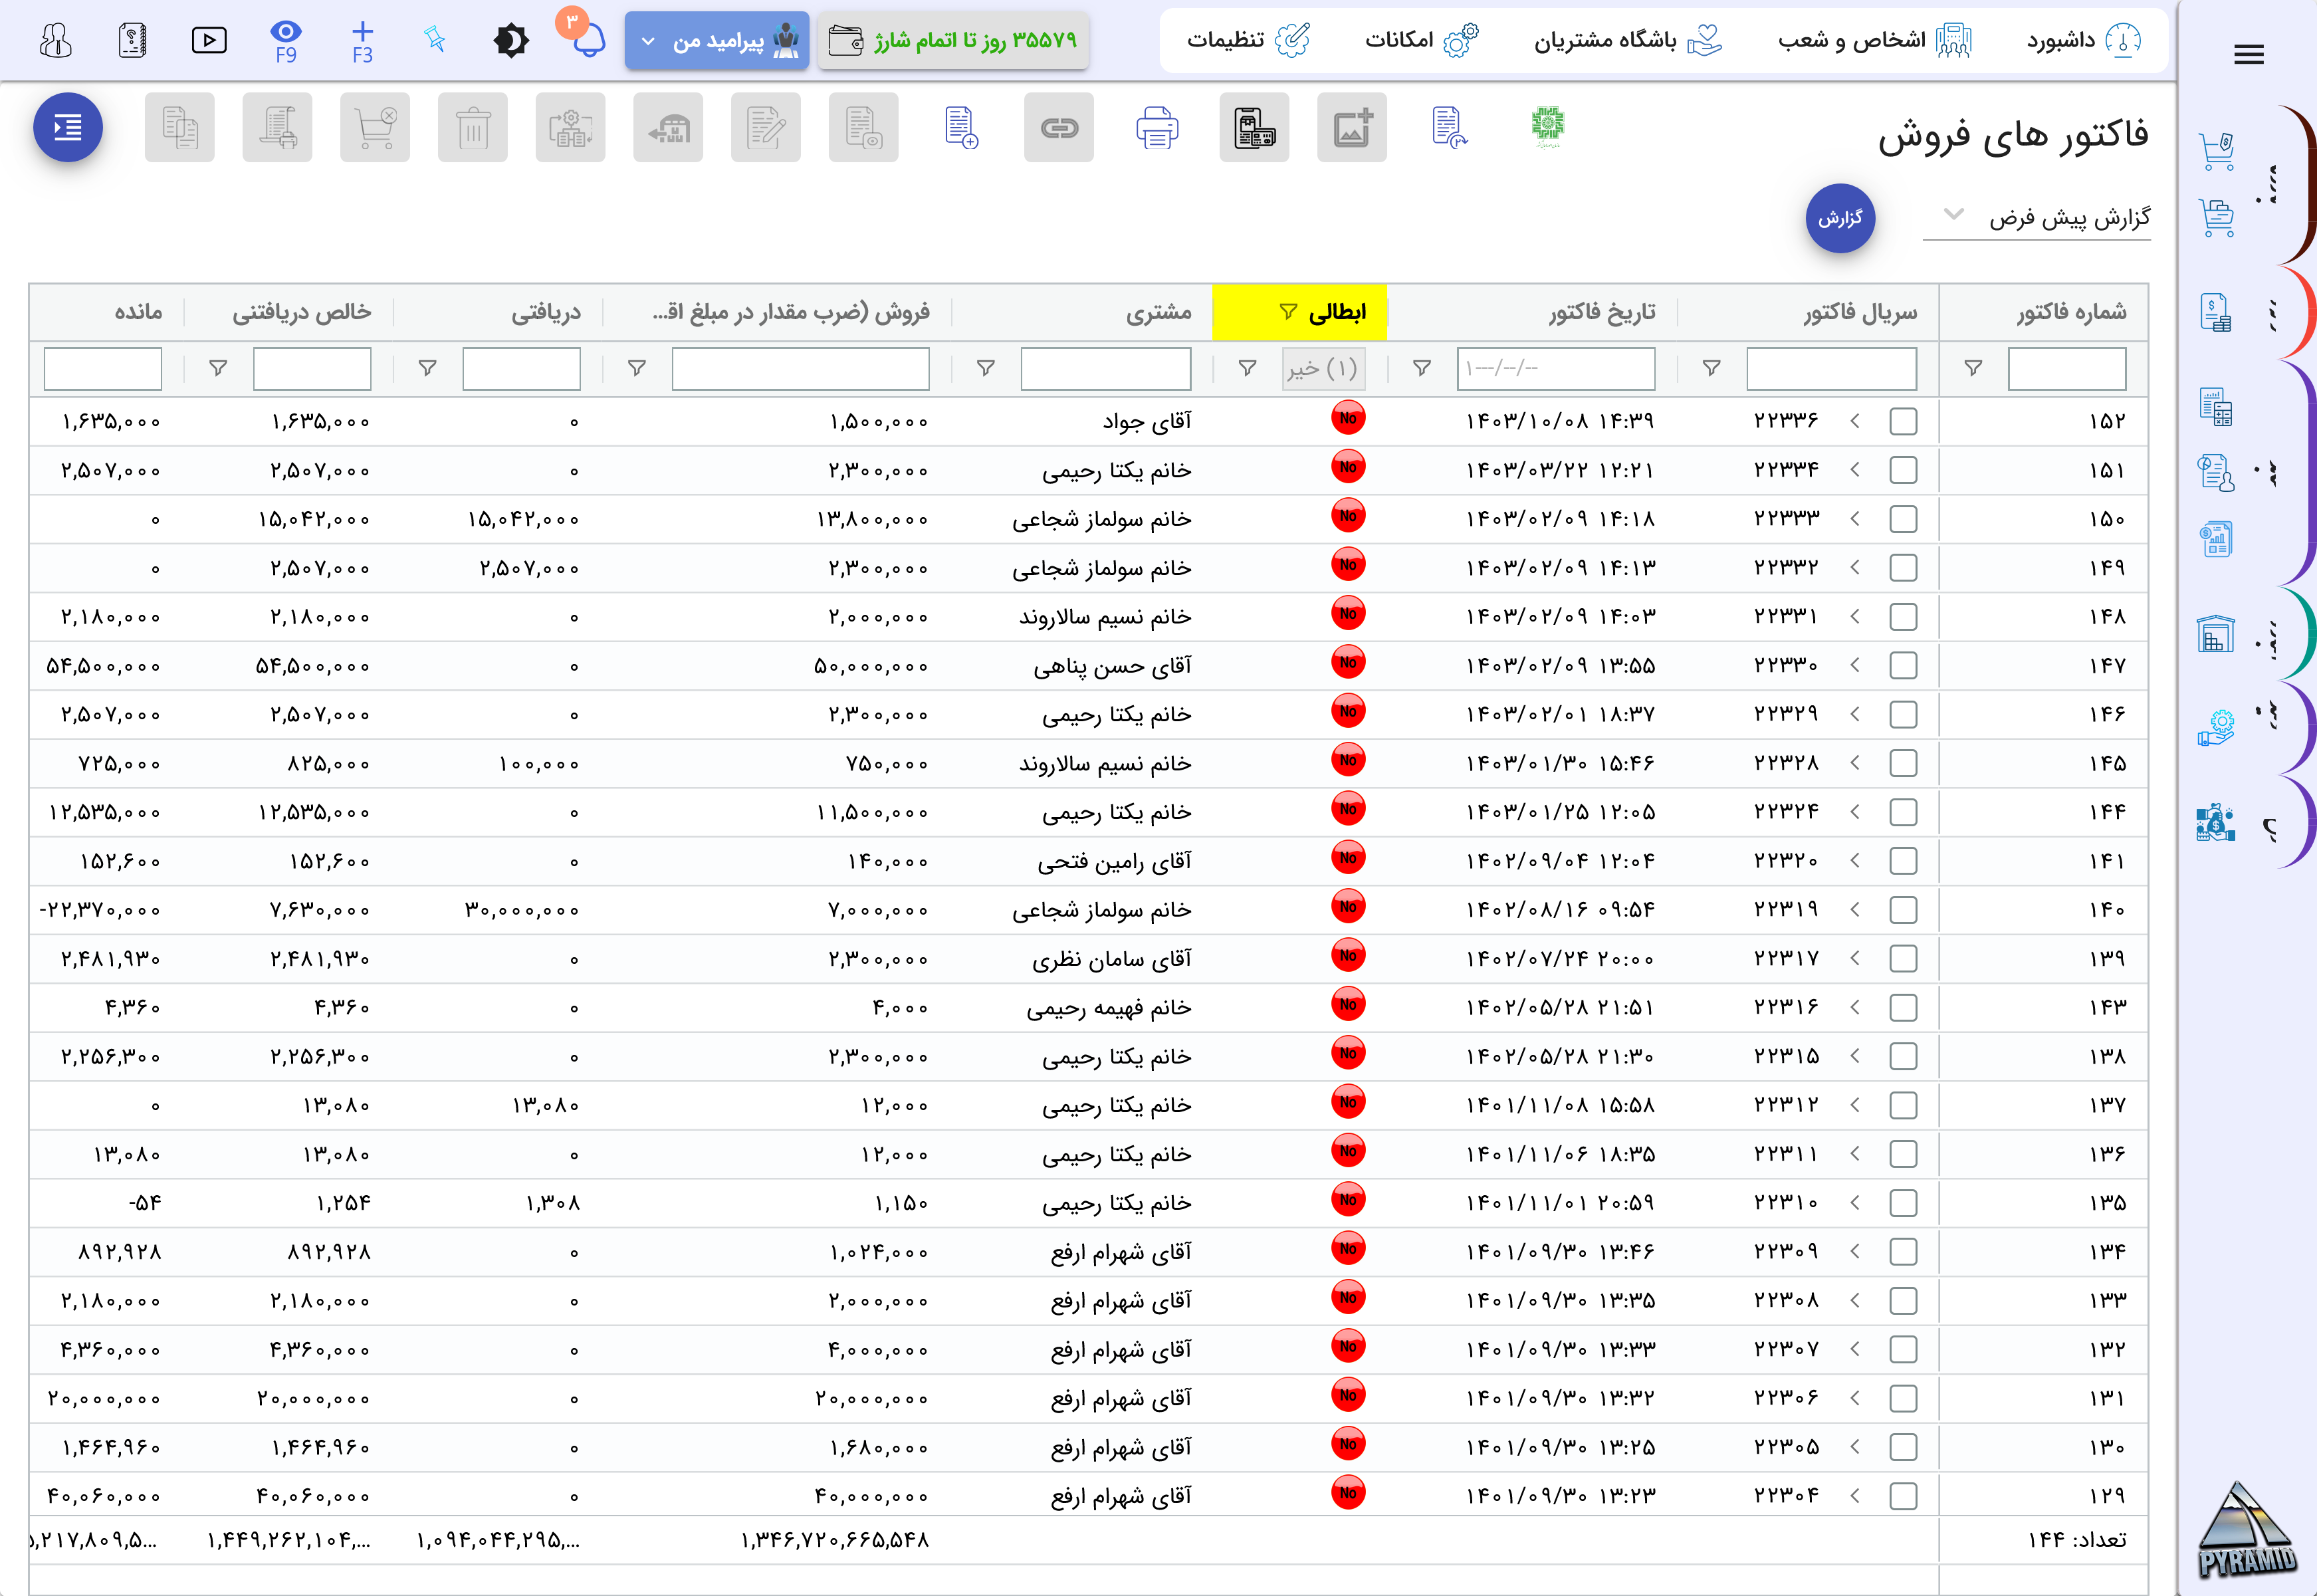
Task: Open the hamburger menu icon
Action: coord(2248,55)
